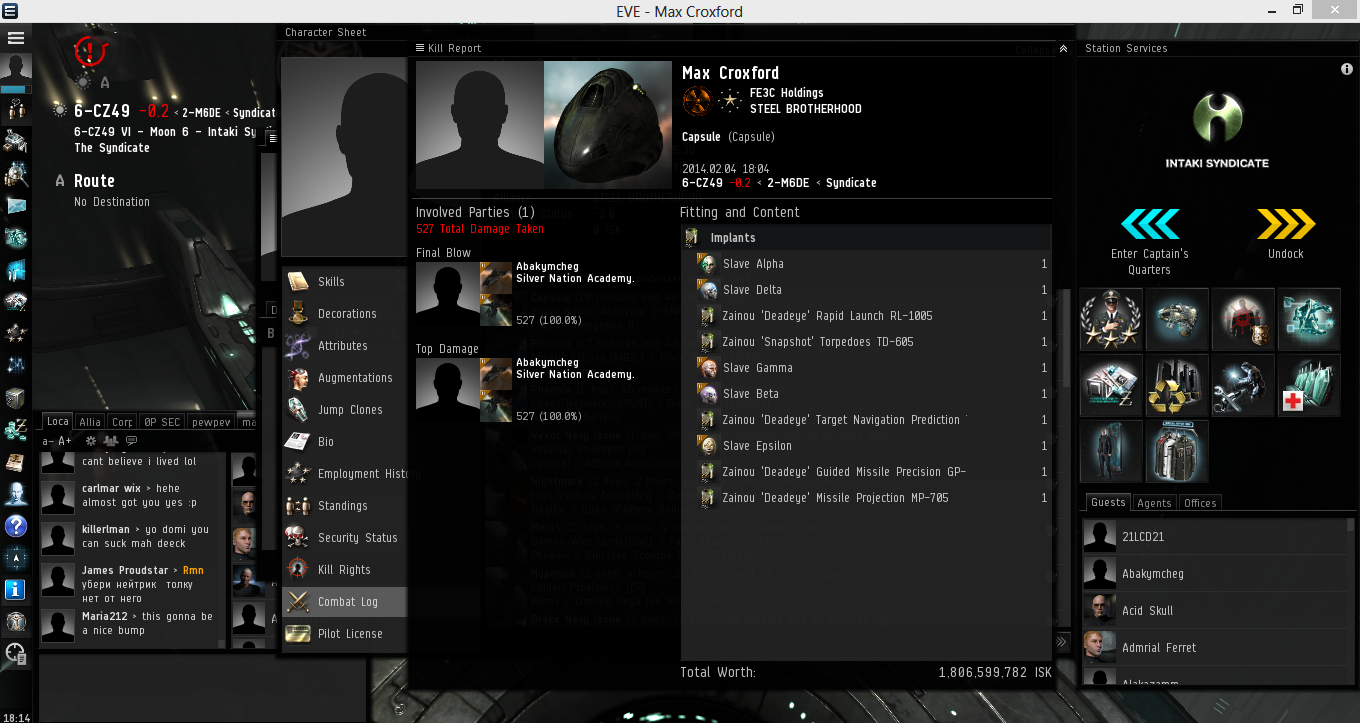
Task: Open Station Services info icon
Action: 1347,69
